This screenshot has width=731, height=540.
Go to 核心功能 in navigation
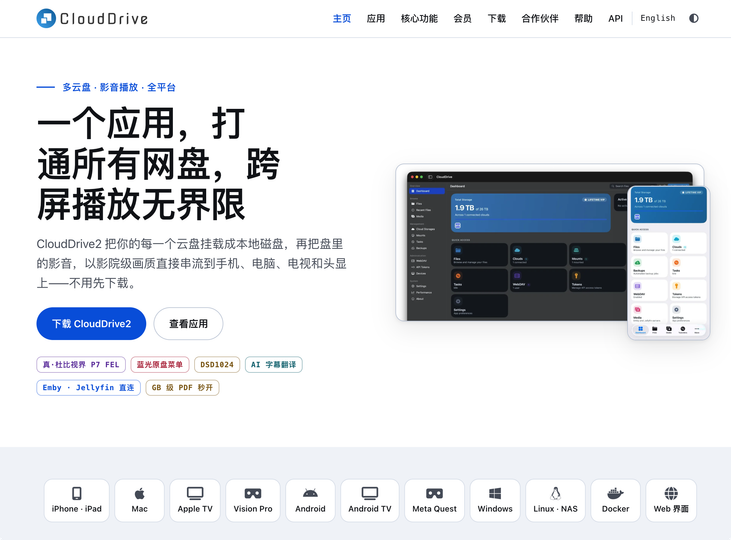[x=419, y=19]
